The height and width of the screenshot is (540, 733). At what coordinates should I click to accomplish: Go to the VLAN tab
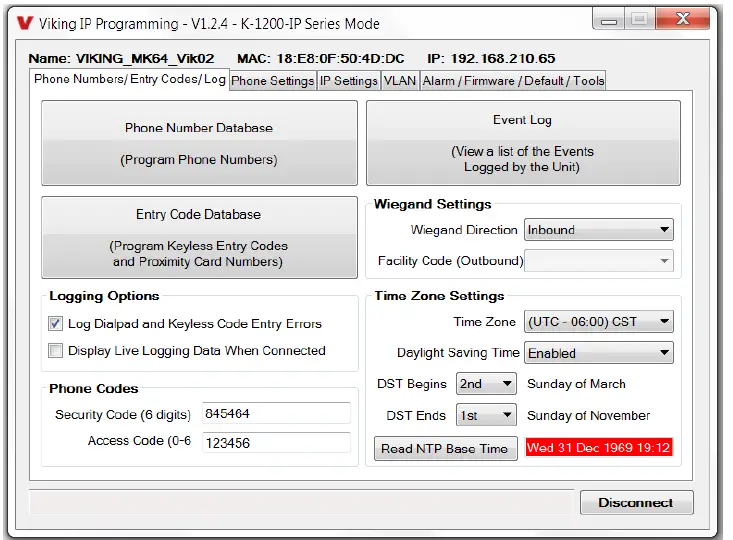pyautogui.click(x=400, y=81)
